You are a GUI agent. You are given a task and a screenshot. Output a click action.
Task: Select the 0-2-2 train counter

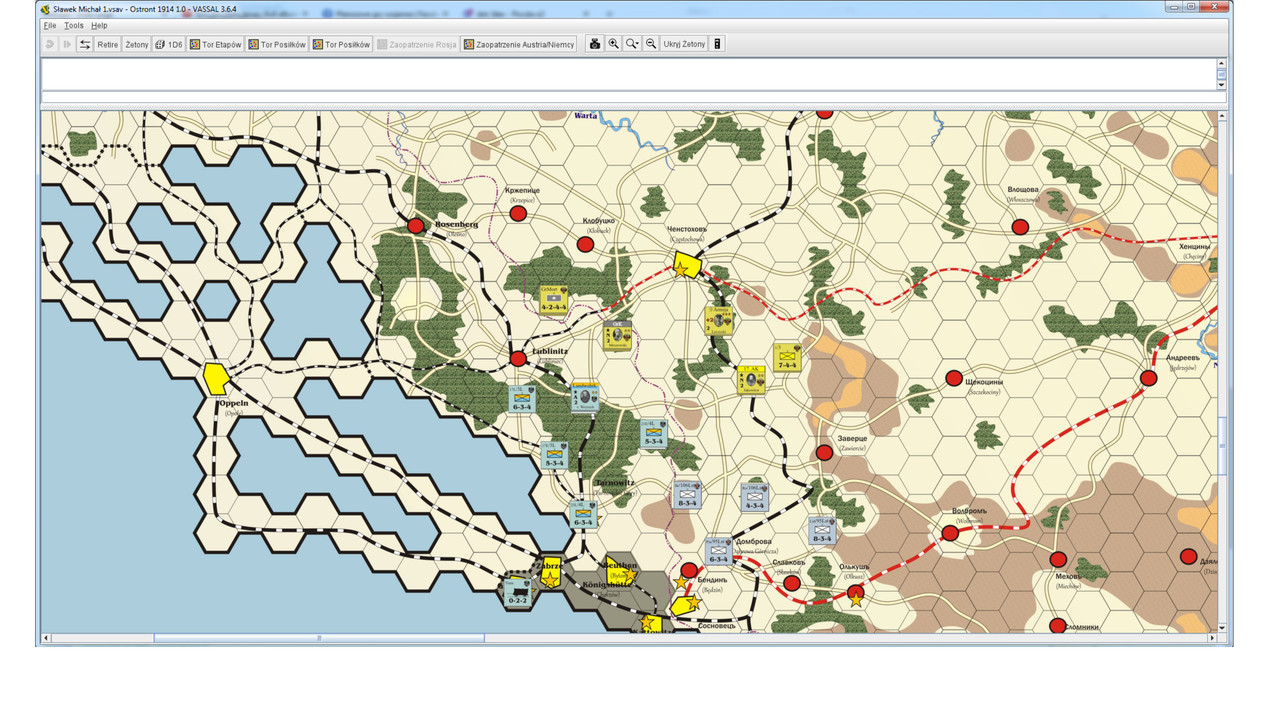(517, 592)
